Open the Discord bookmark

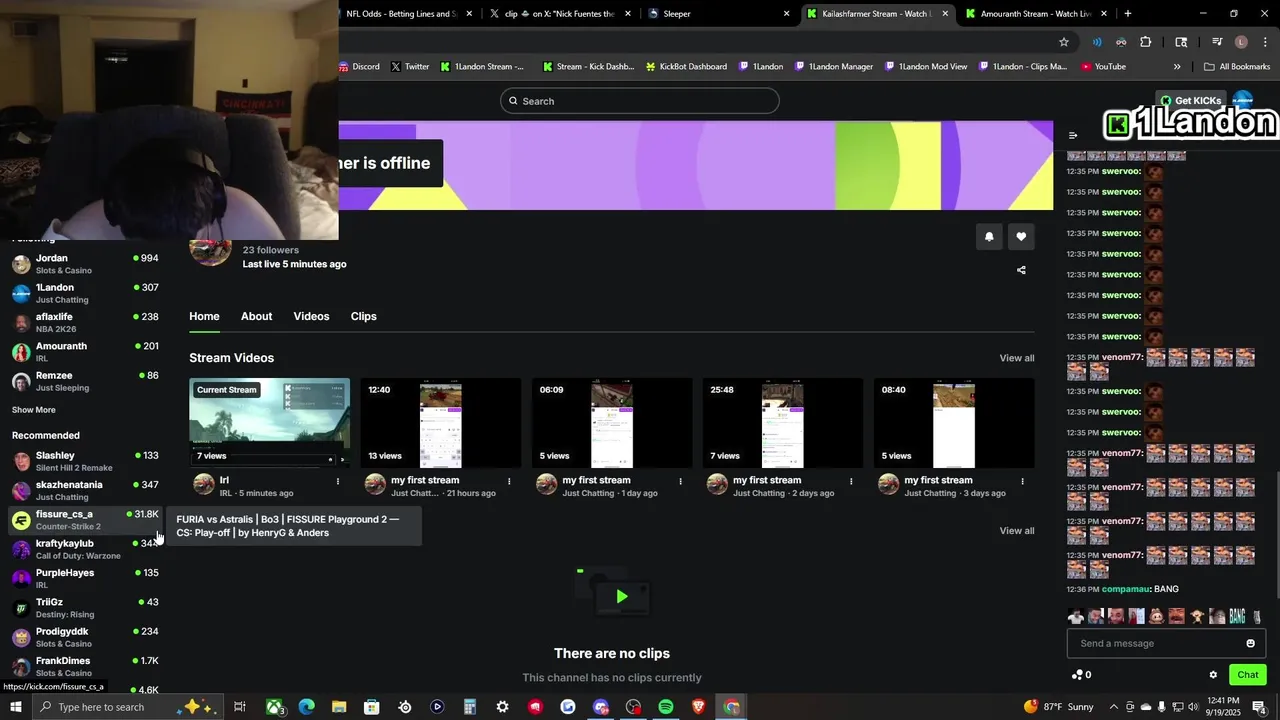pos(358,67)
